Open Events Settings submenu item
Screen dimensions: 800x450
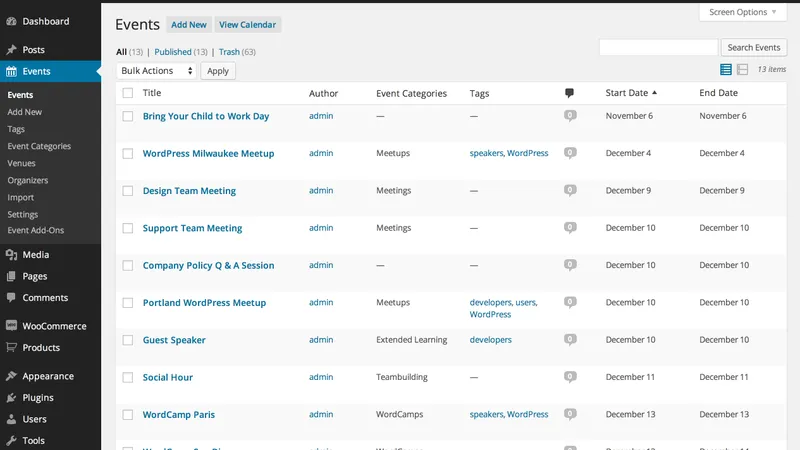click(22, 214)
